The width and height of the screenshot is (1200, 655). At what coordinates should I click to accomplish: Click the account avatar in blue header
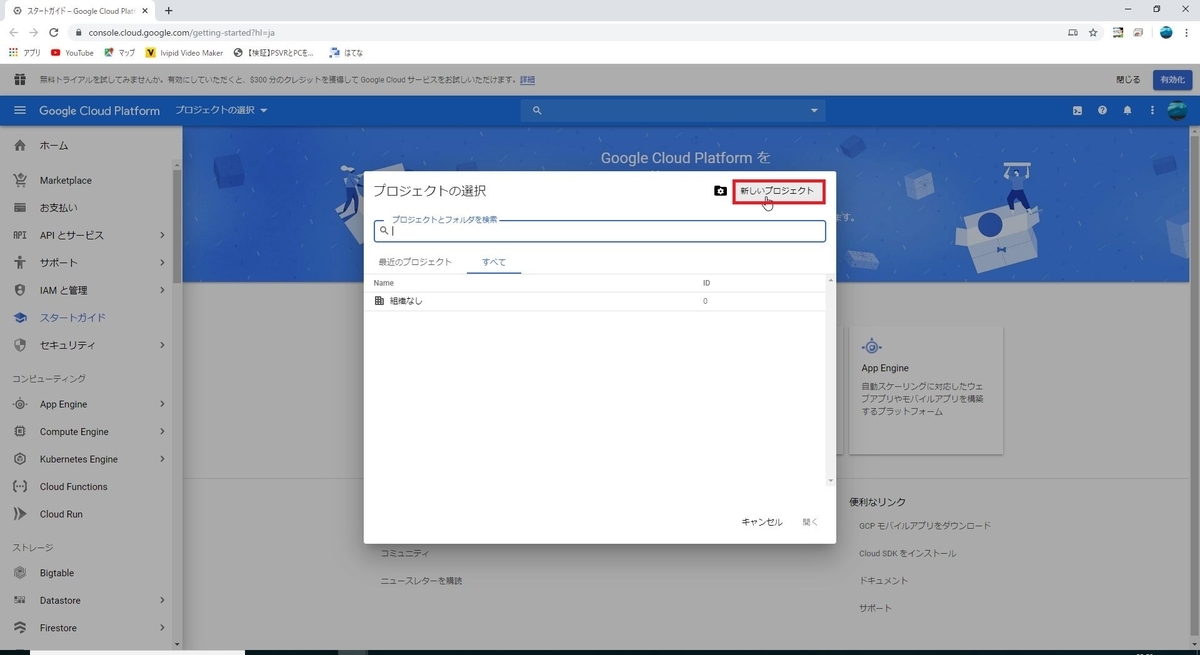pyautogui.click(x=1177, y=110)
